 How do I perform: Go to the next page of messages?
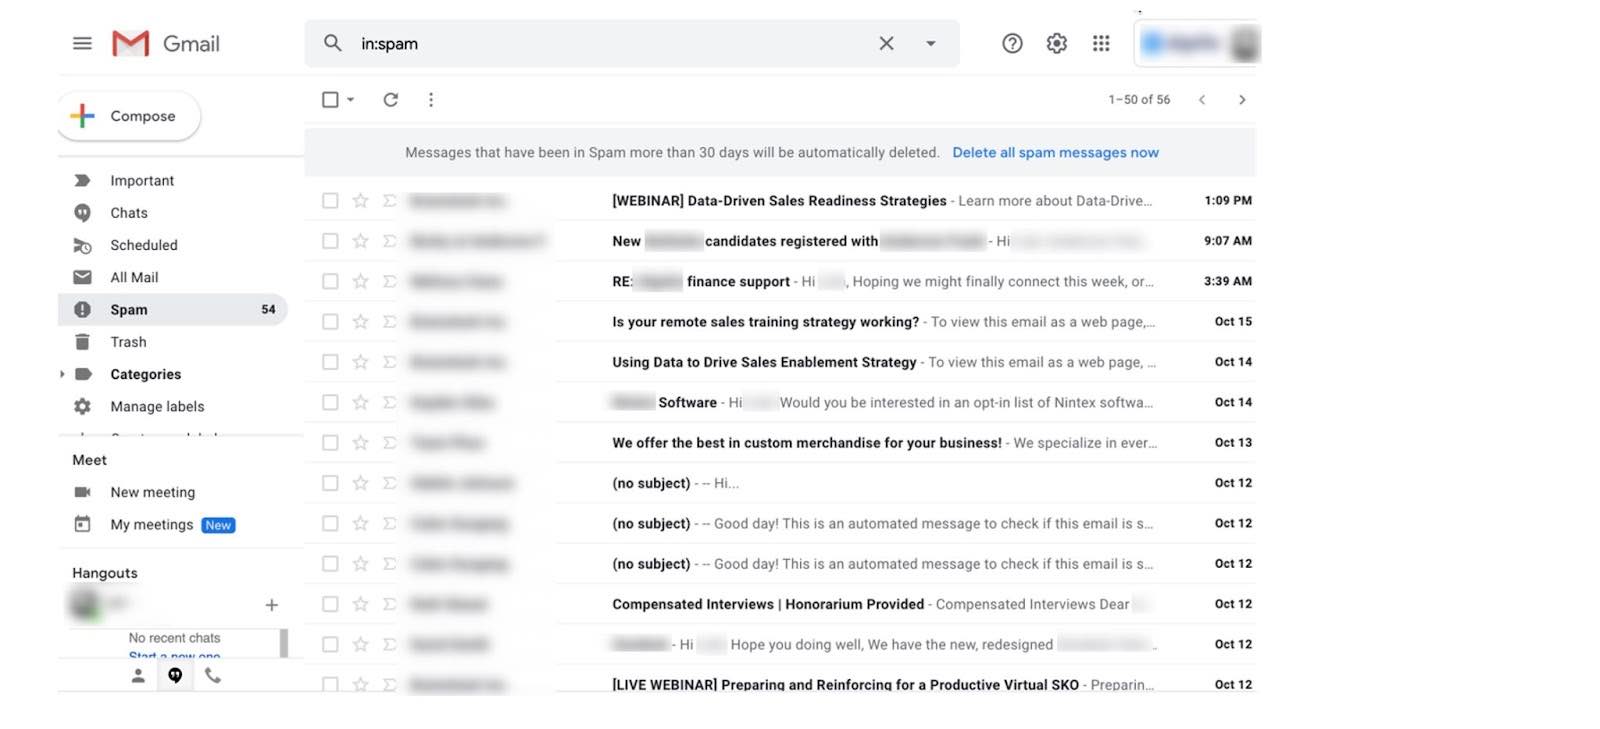pyautogui.click(x=1242, y=99)
